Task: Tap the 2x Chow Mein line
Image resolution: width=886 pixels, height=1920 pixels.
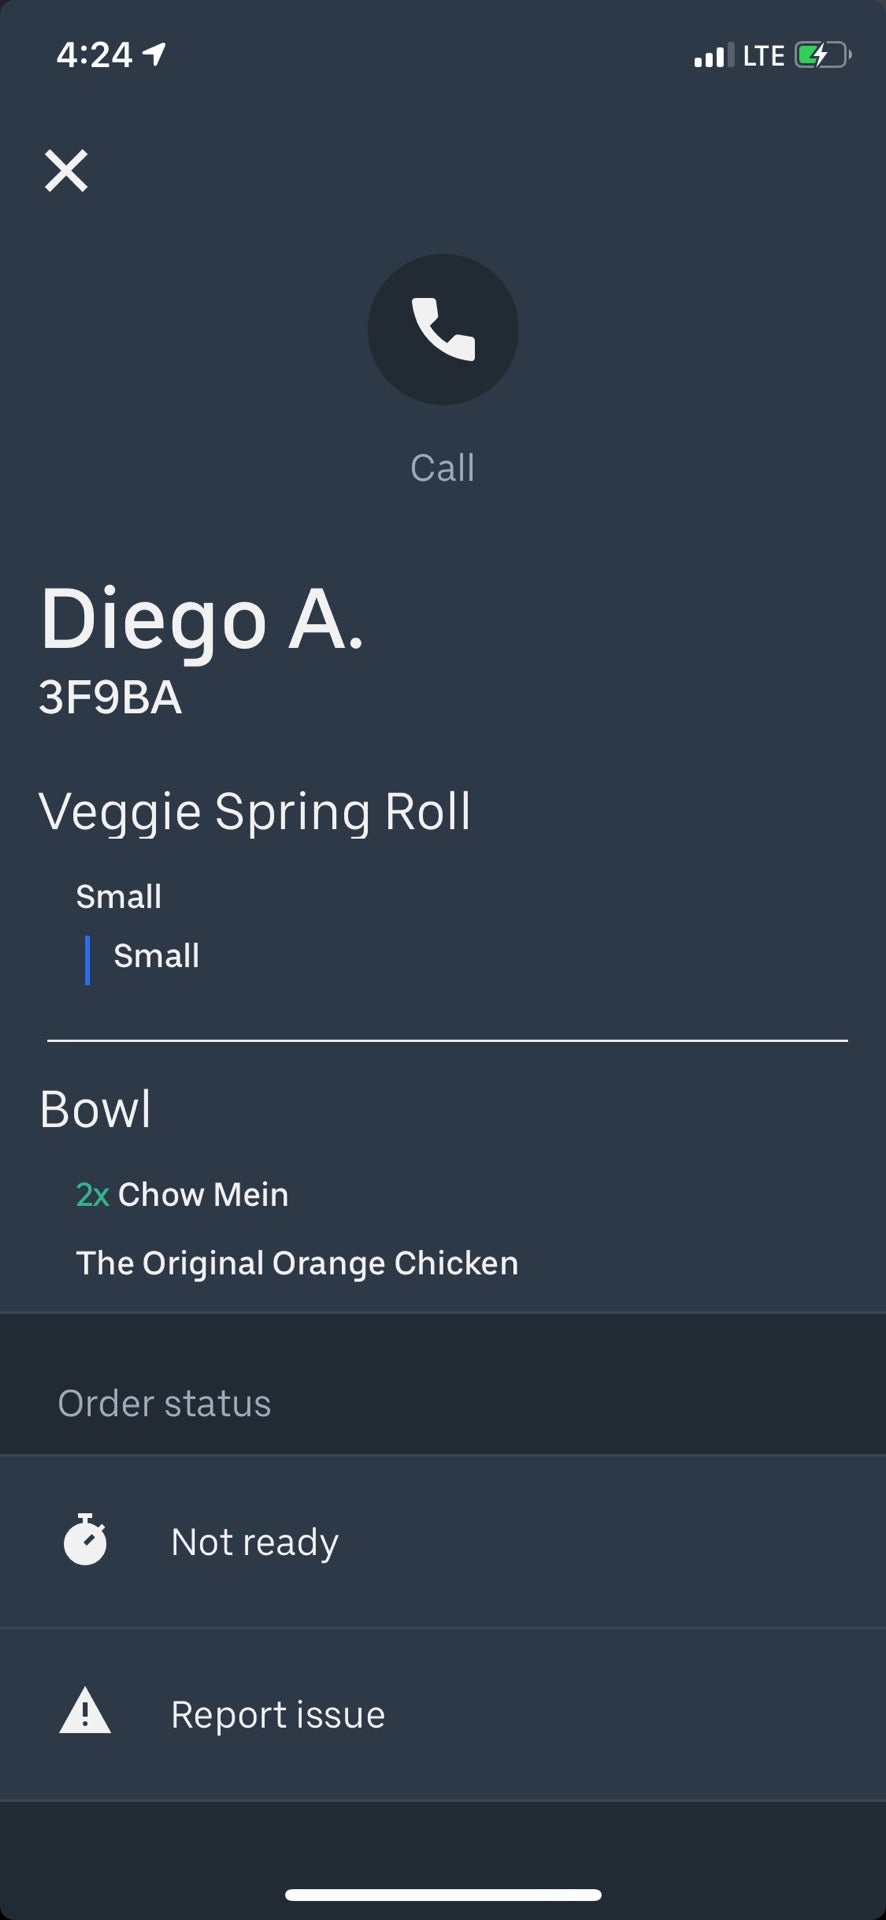Action: pyautogui.click(x=182, y=1194)
